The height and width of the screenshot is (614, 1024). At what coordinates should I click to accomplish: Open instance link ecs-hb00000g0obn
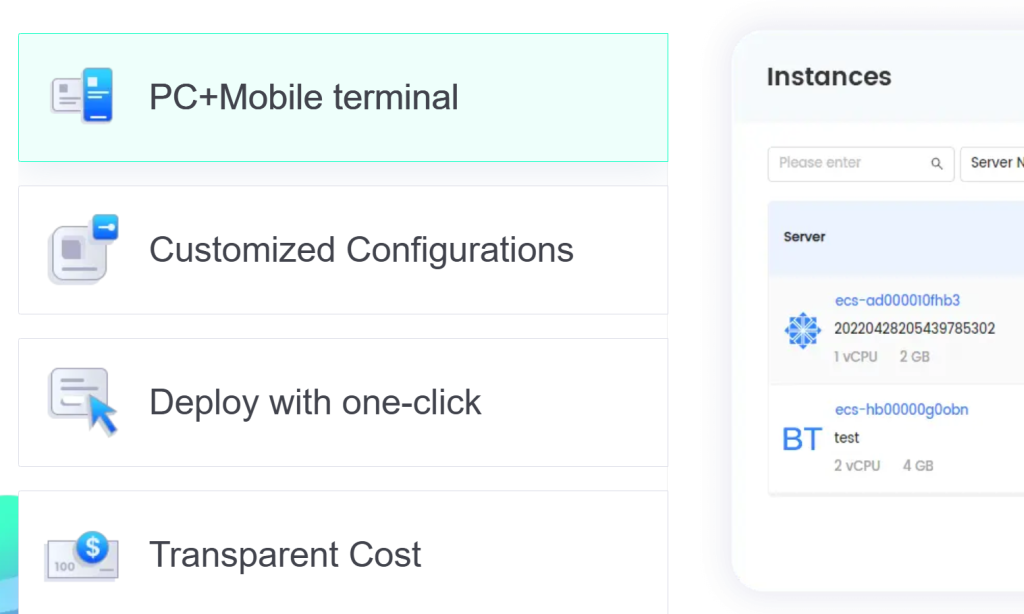[901, 409]
